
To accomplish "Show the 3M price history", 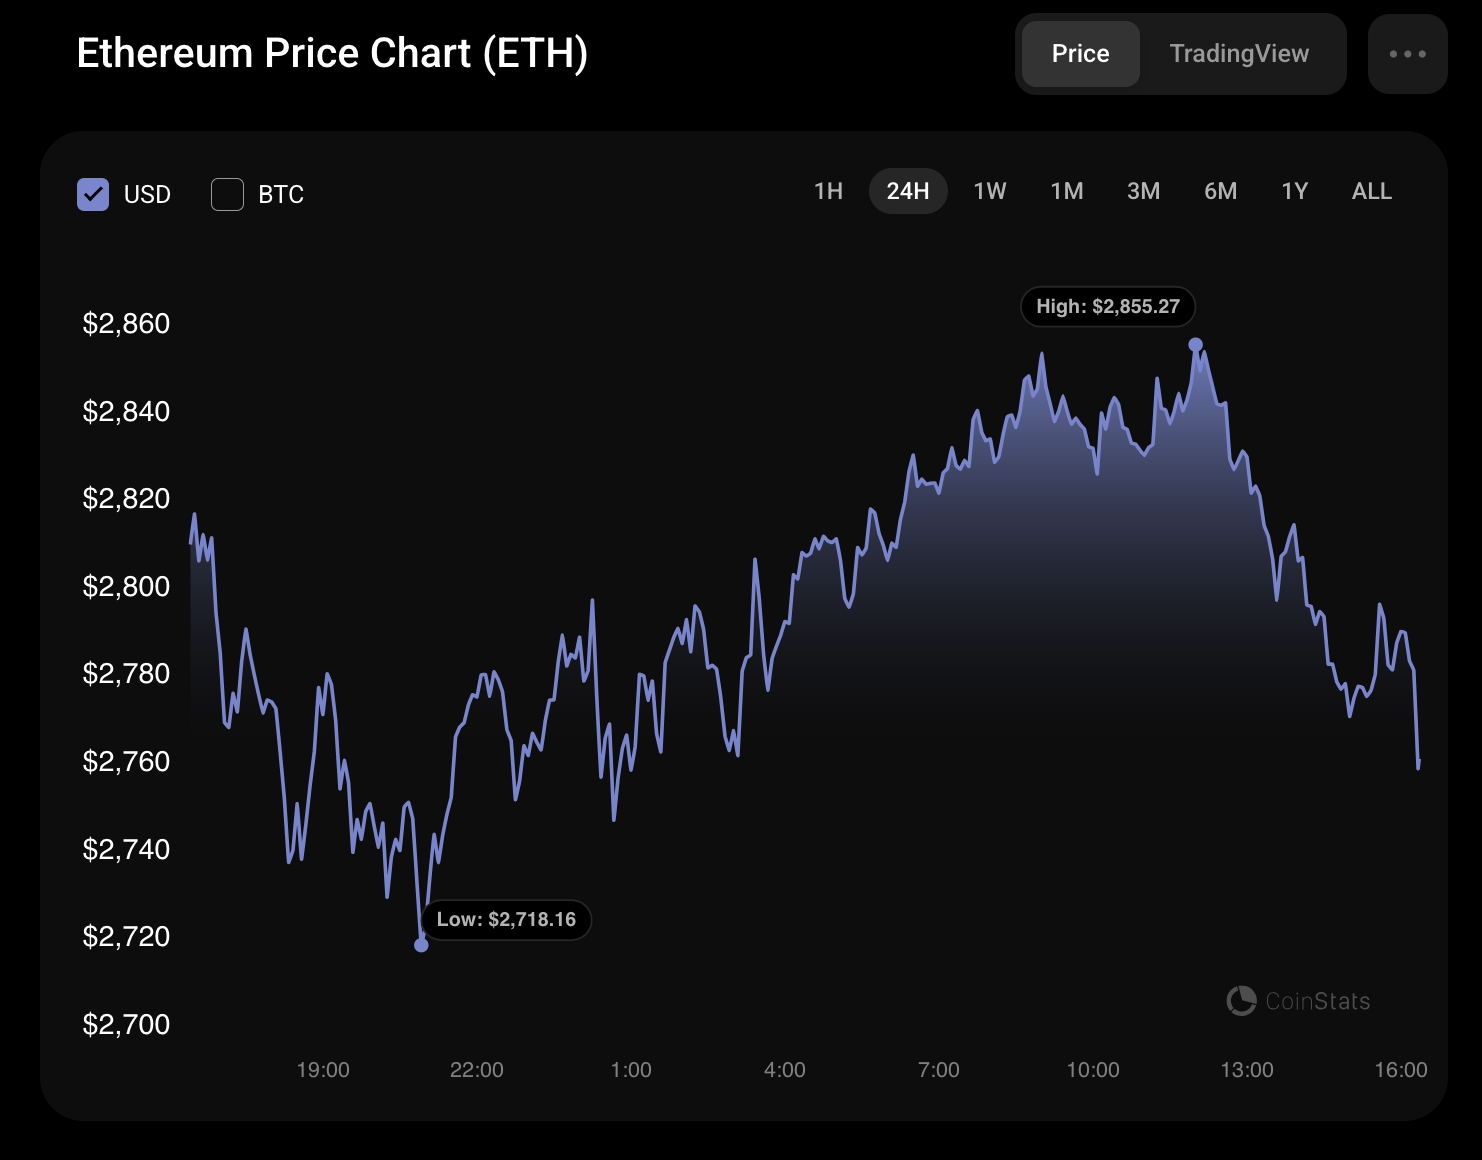I will pos(1144,191).
